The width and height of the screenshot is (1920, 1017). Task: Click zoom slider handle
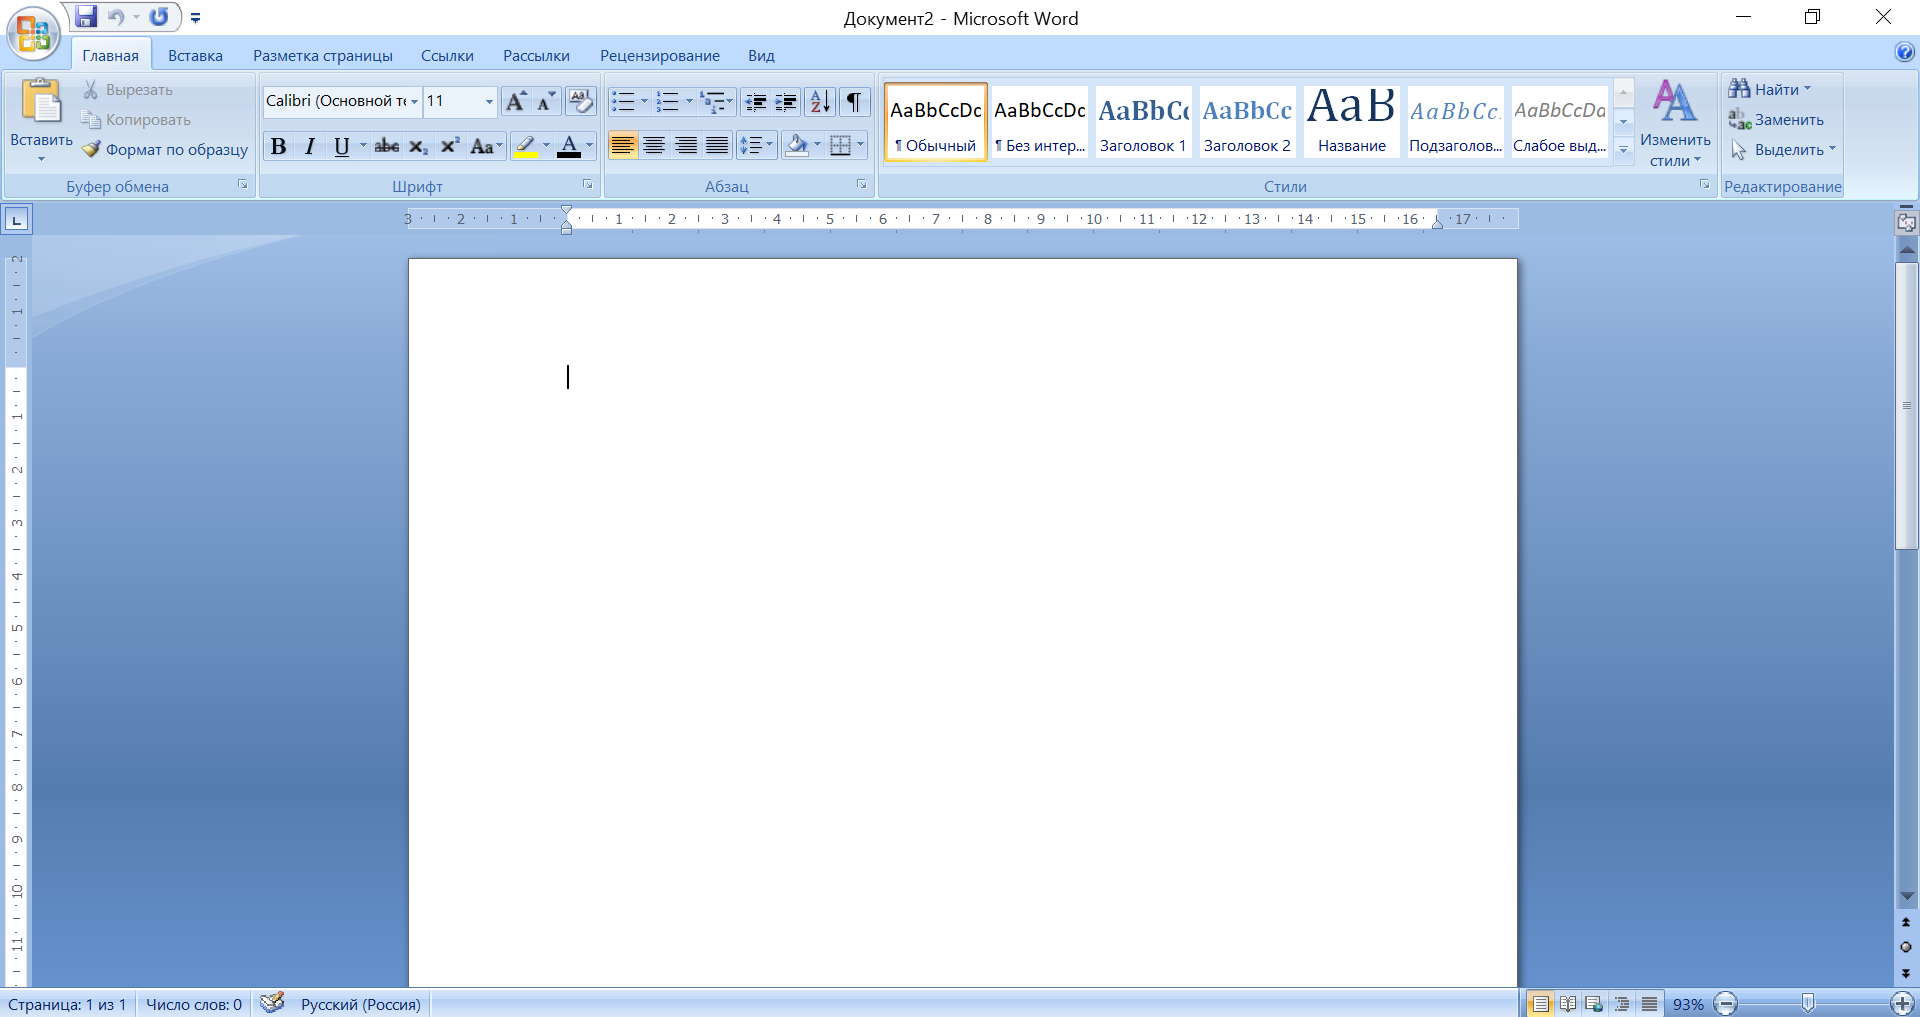pyautogui.click(x=1808, y=1003)
